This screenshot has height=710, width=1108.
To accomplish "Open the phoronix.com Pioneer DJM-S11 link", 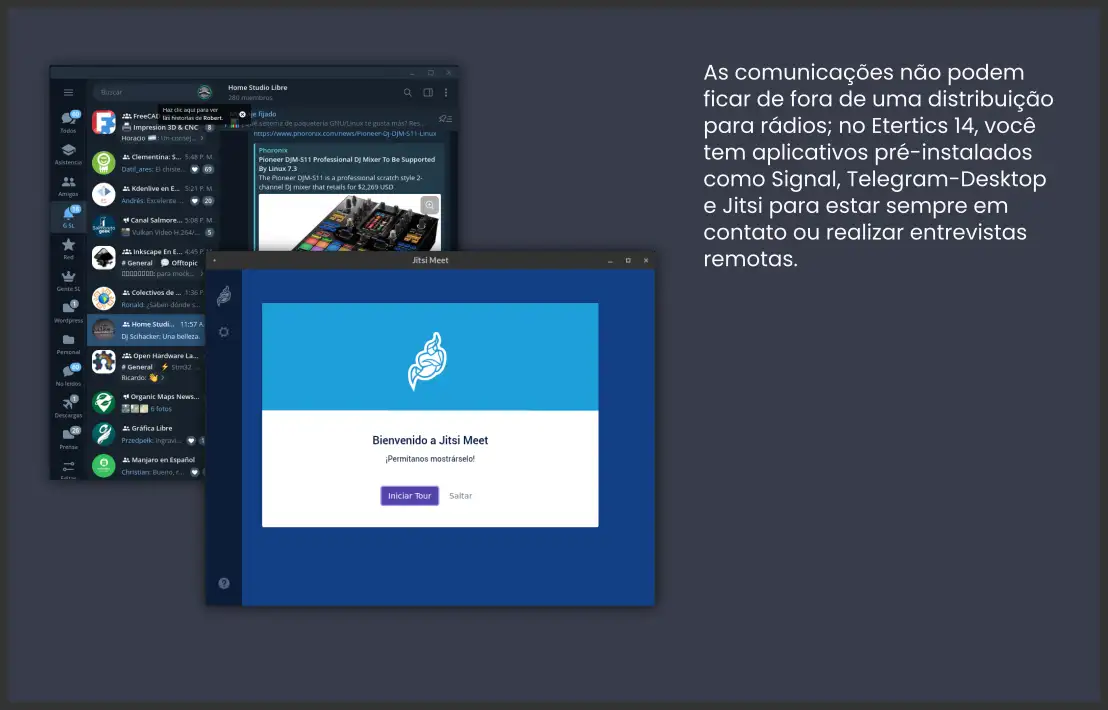I will coord(345,134).
